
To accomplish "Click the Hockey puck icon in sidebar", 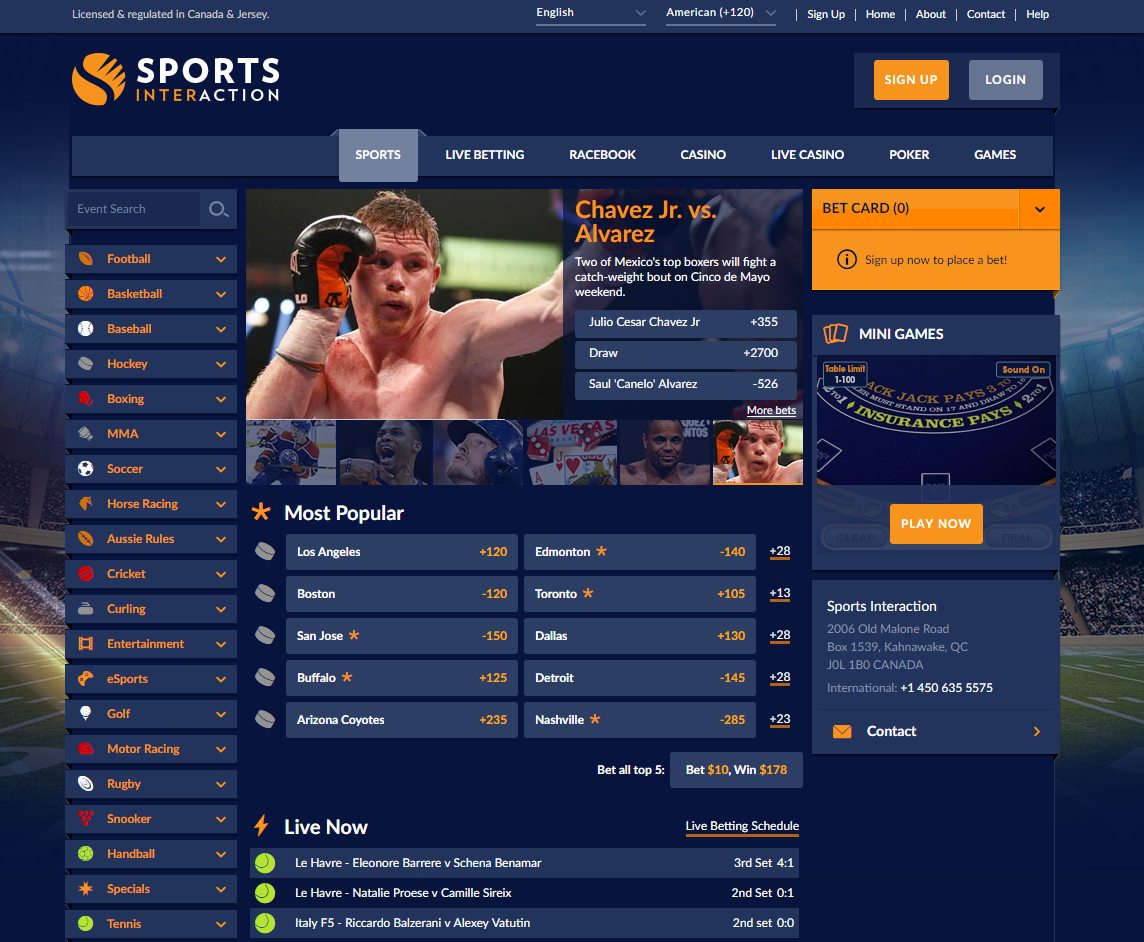I will coord(85,363).
